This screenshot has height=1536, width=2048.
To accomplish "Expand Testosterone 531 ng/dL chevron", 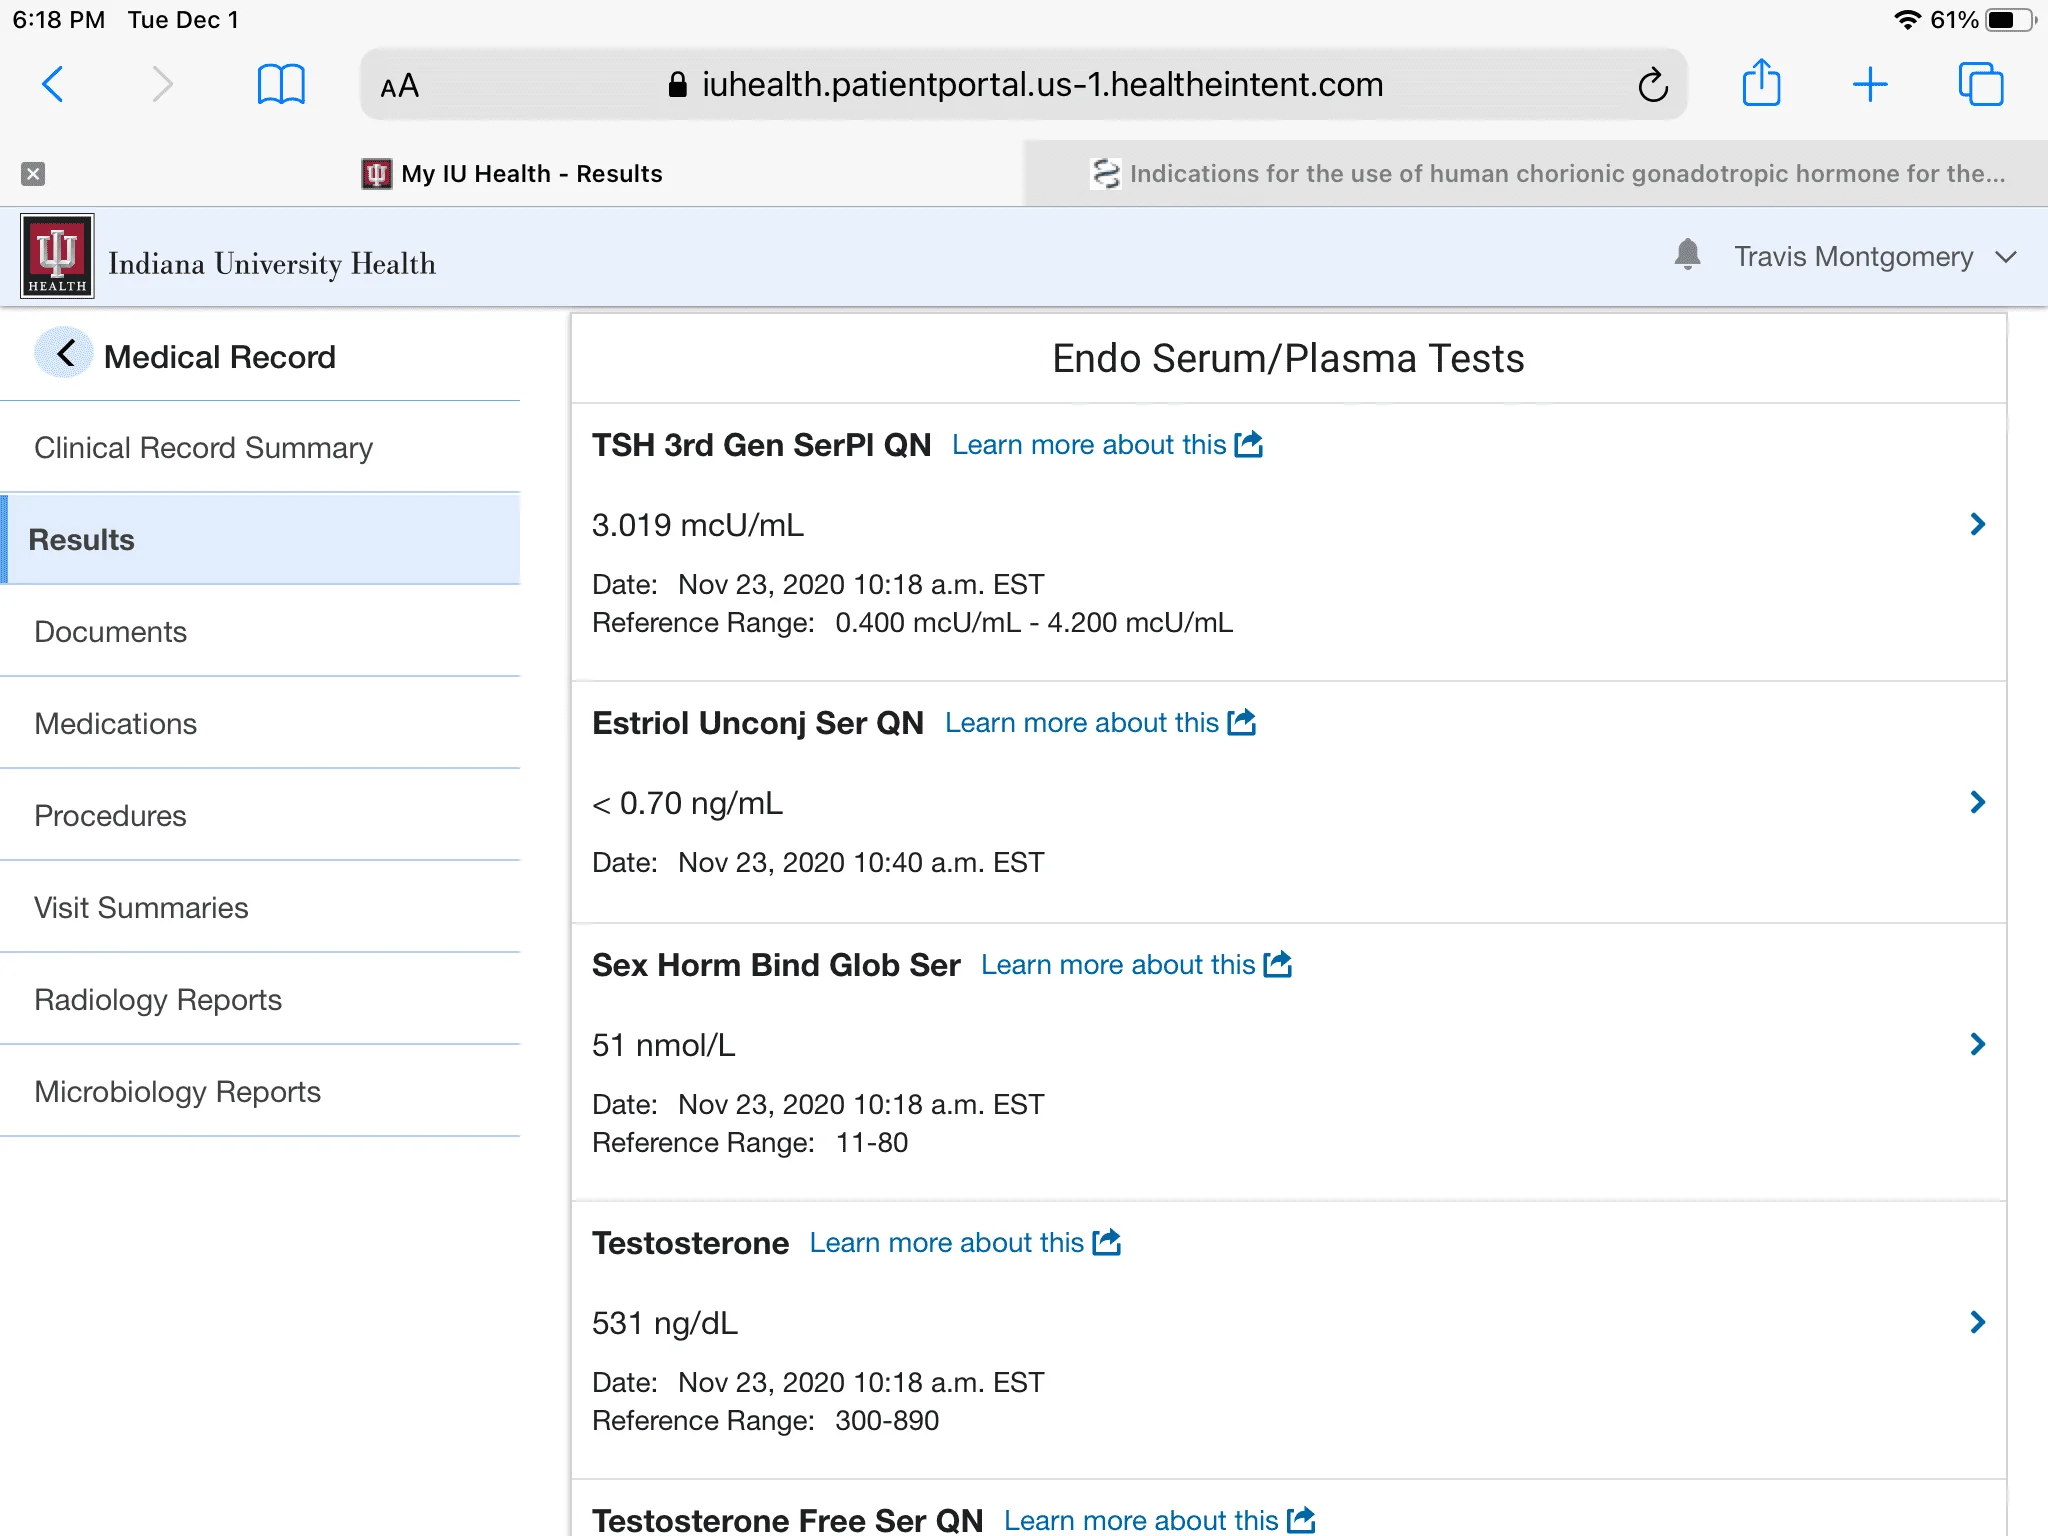I will coord(1977,1322).
